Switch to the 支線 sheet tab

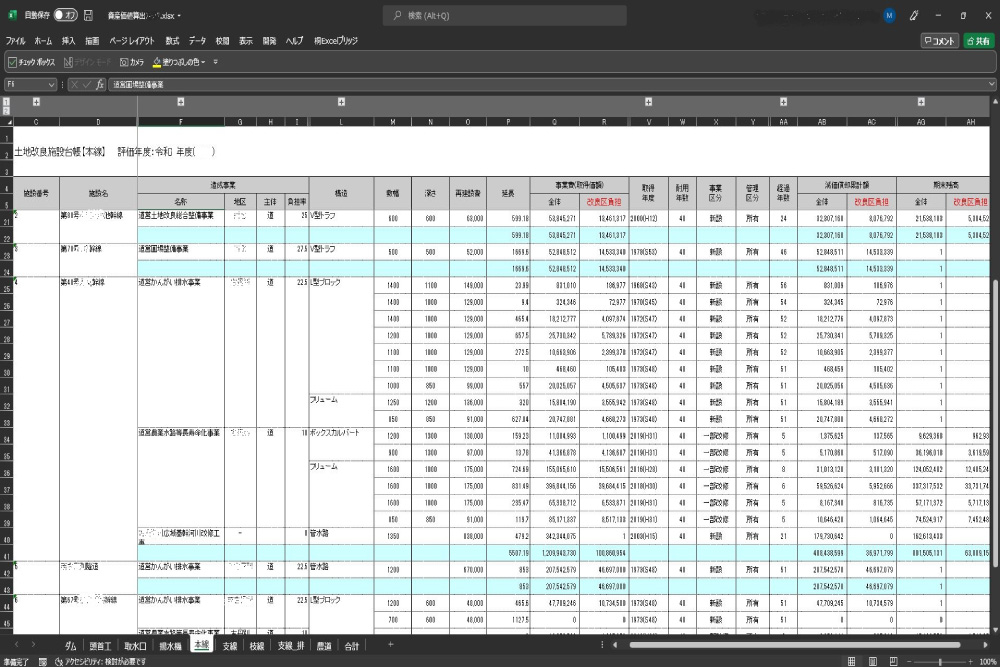pos(230,646)
